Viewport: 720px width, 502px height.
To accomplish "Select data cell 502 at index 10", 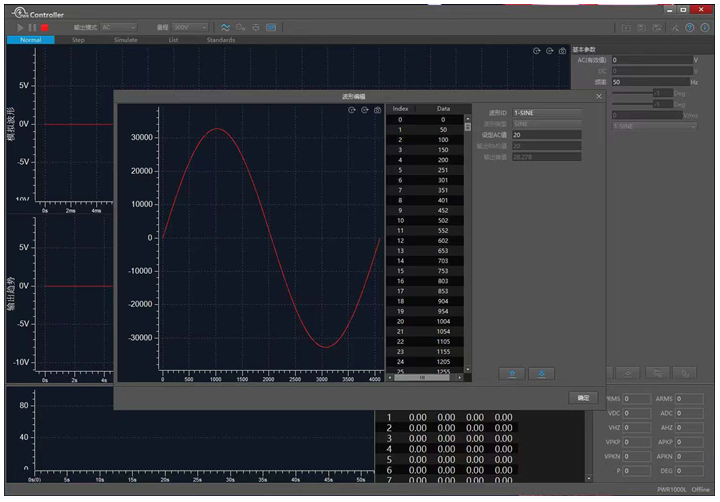I will coord(443,220).
